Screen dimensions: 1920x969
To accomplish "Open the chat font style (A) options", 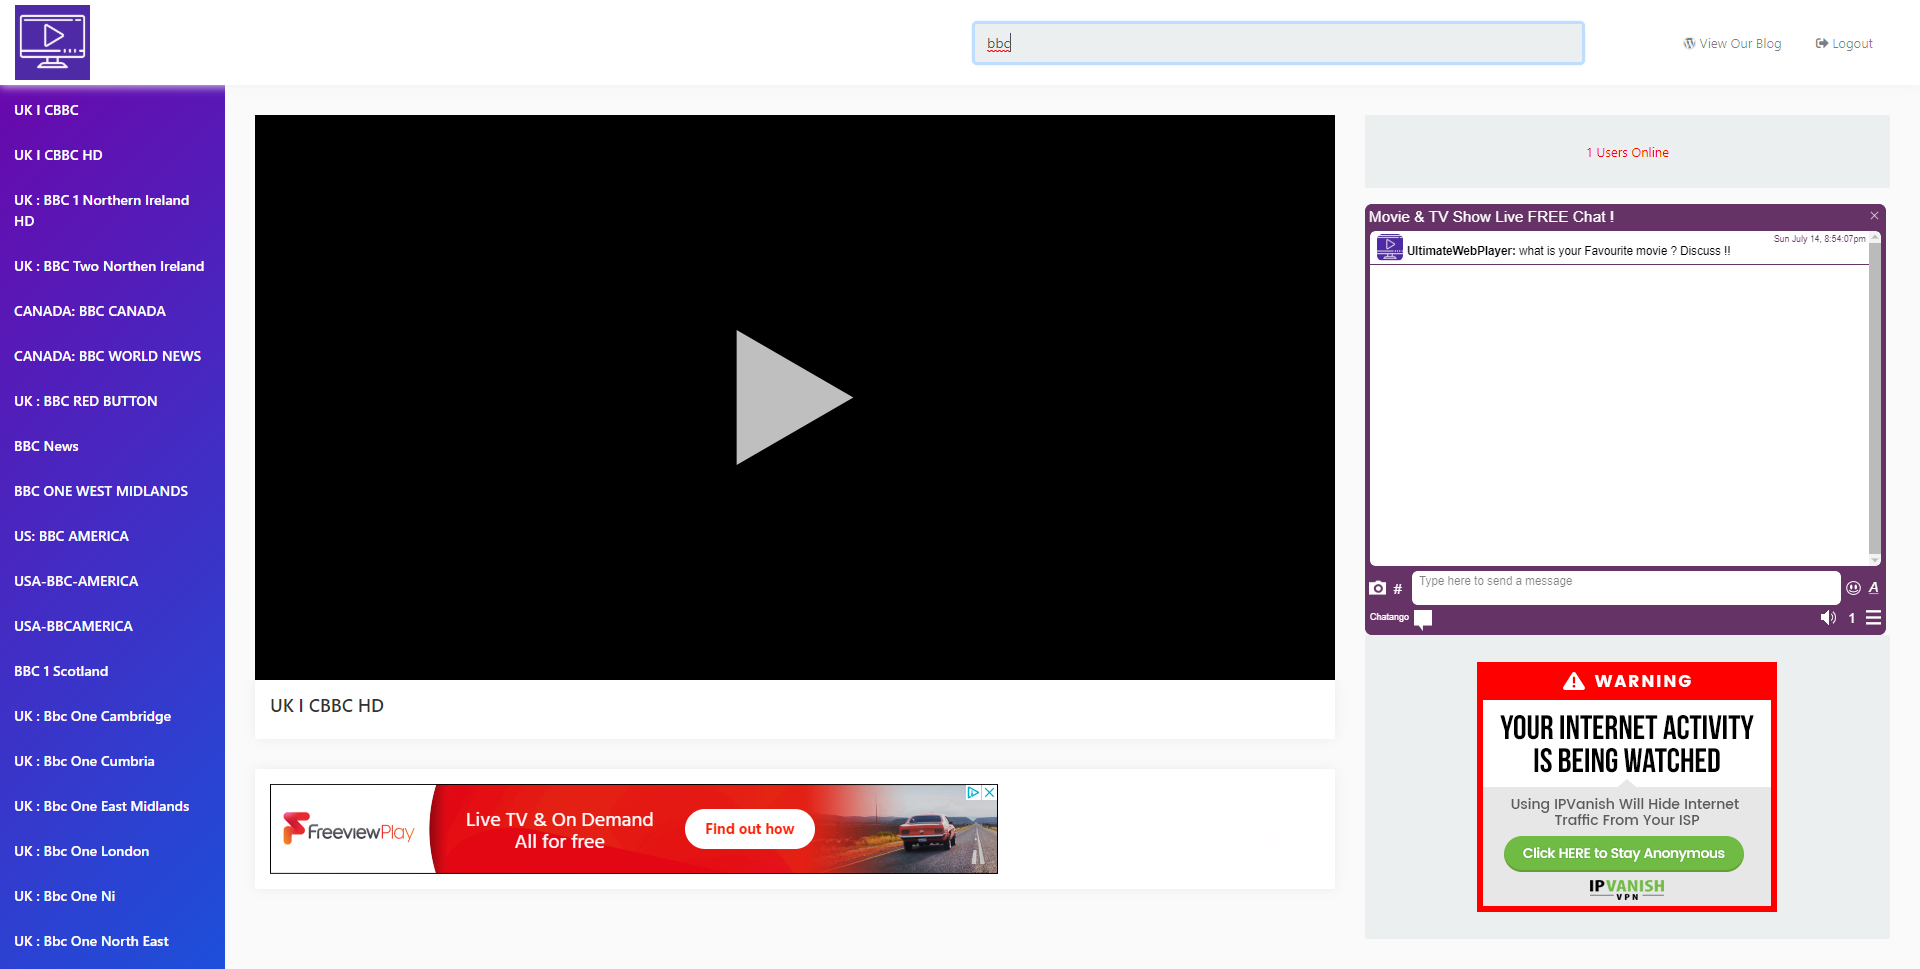I will point(1874,588).
